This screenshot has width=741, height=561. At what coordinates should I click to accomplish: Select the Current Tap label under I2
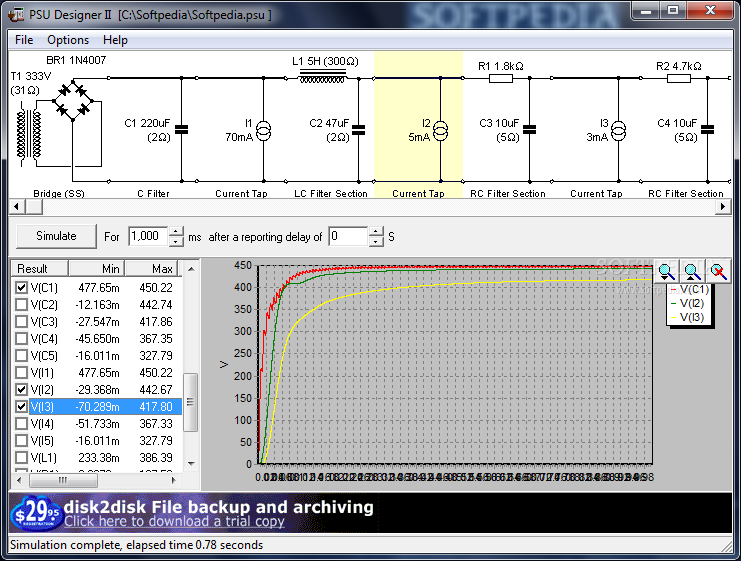[x=418, y=193]
